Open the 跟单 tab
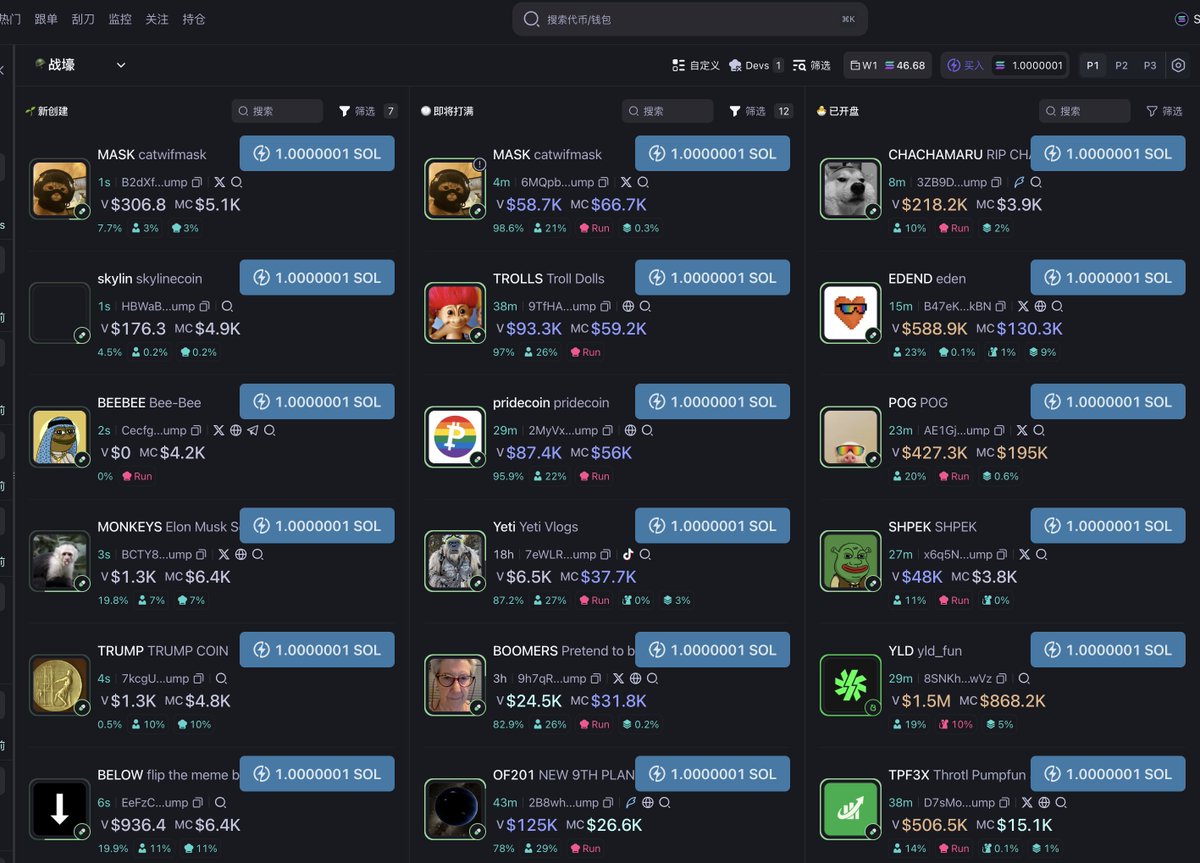This screenshot has height=863, width=1200. [46, 19]
